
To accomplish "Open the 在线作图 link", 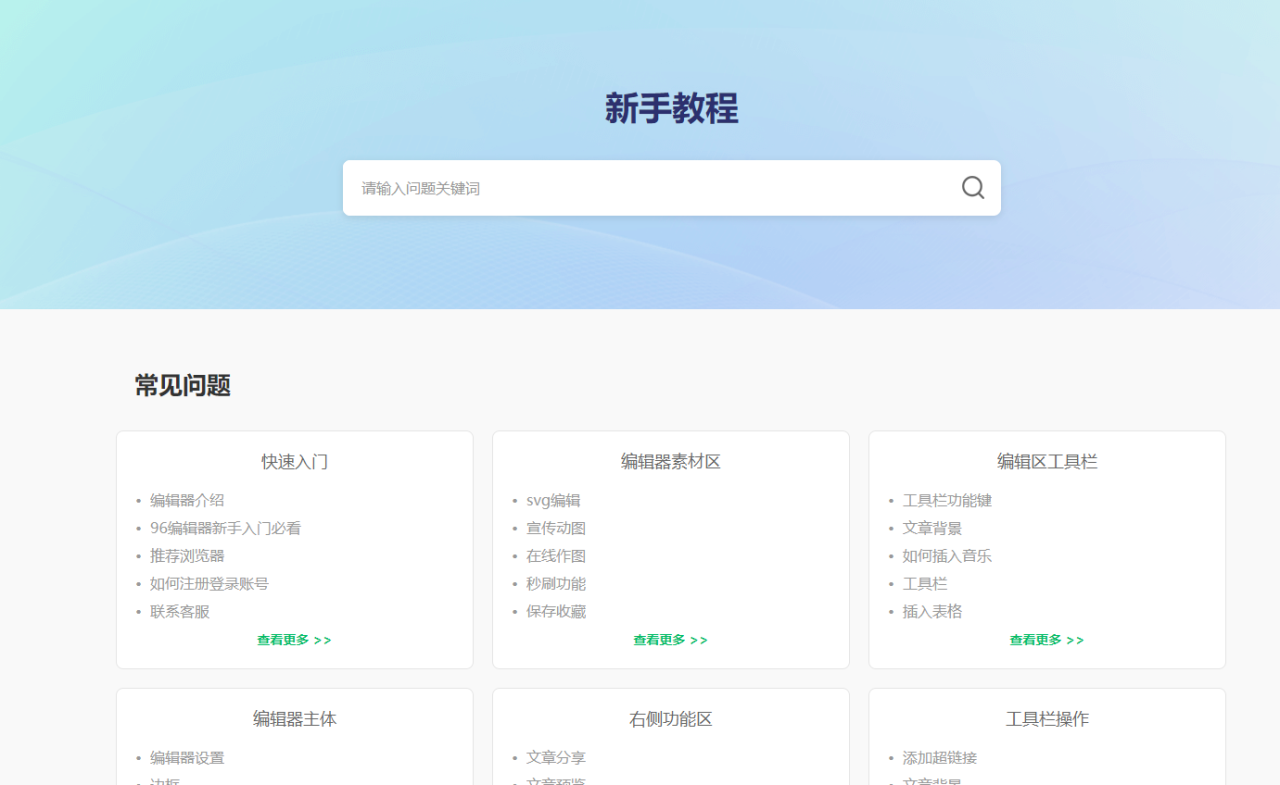I will [x=556, y=556].
